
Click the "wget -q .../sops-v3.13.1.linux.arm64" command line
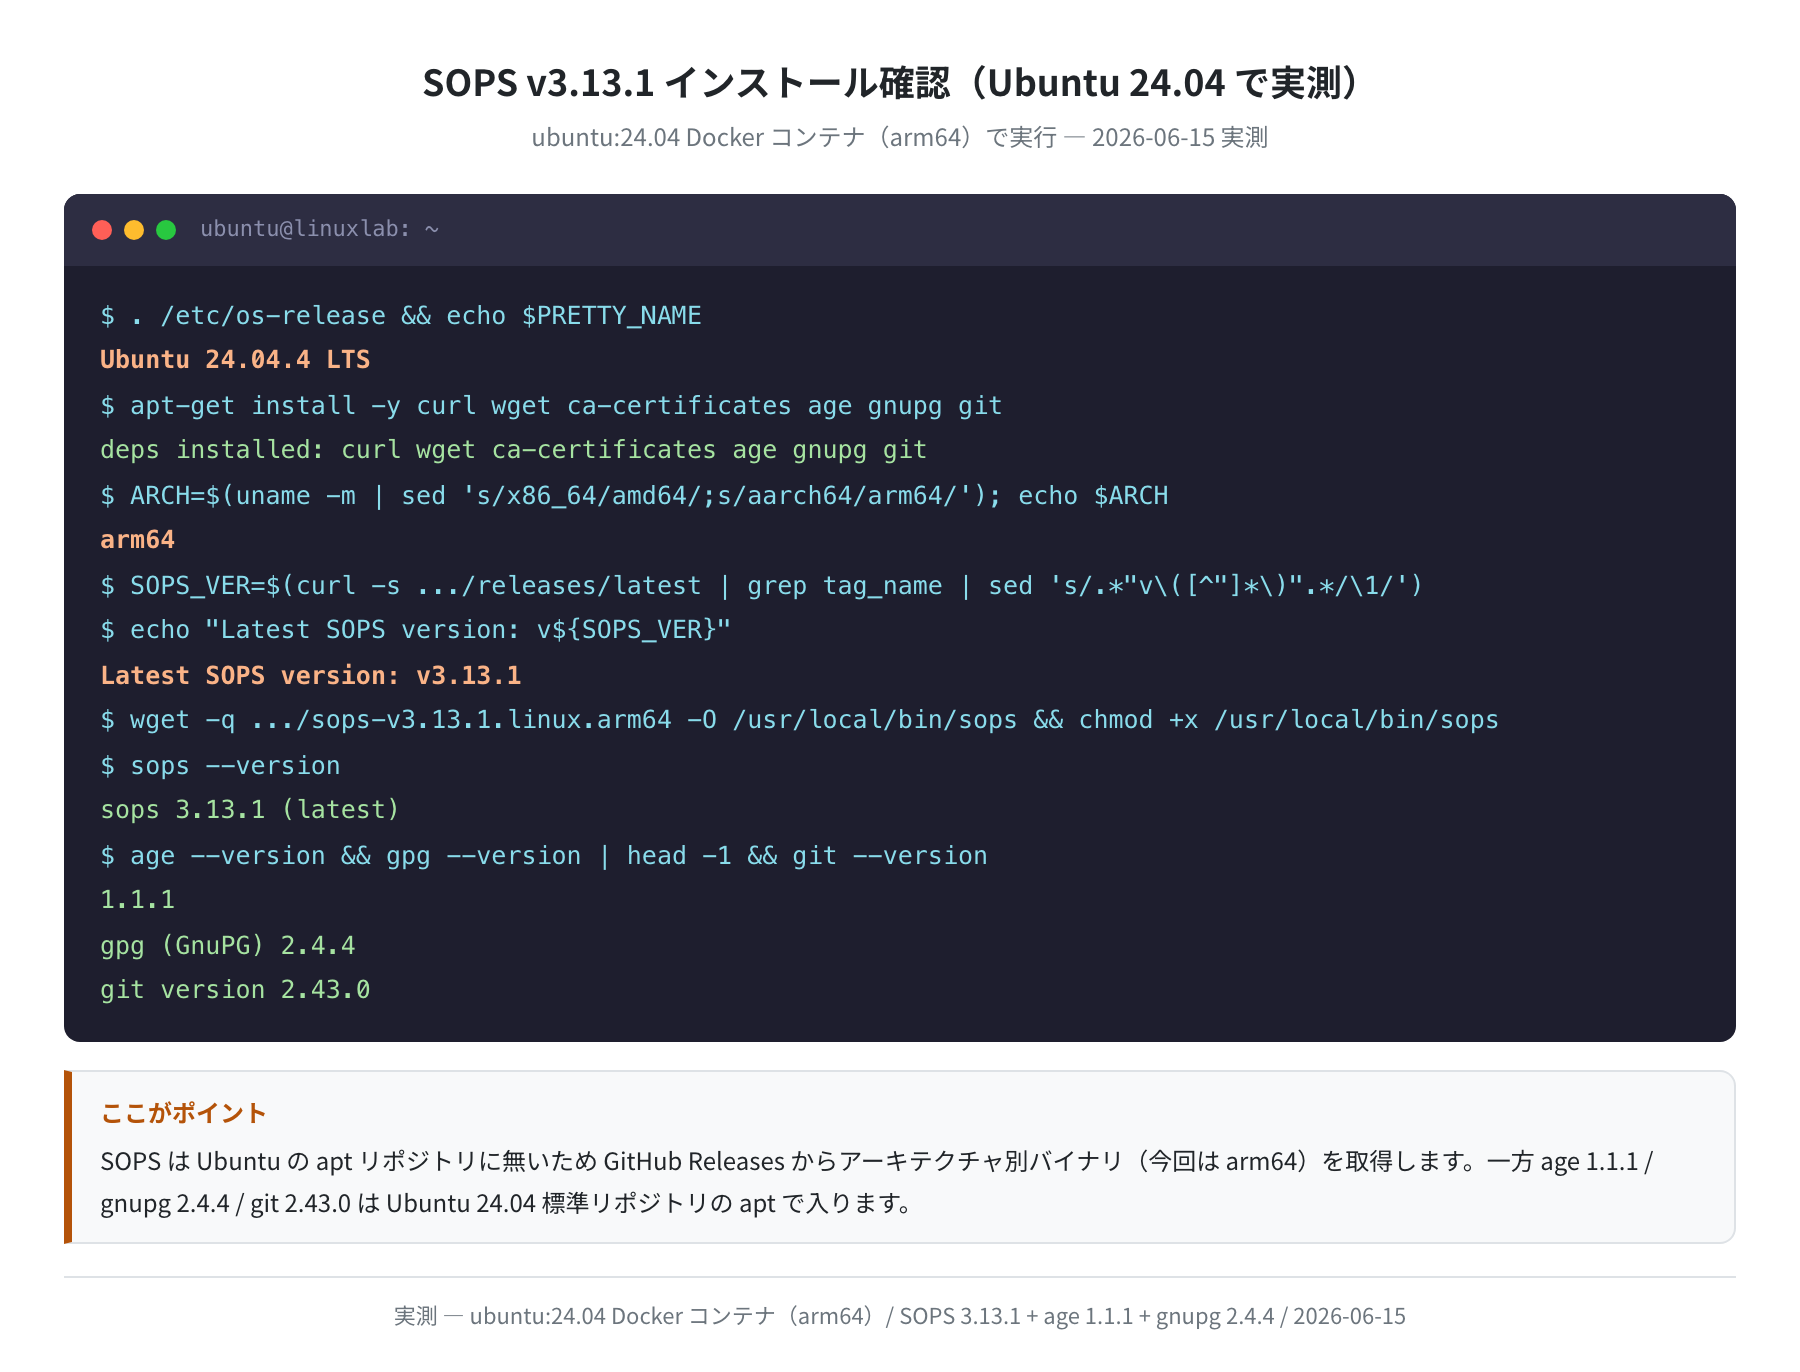click(x=799, y=720)
